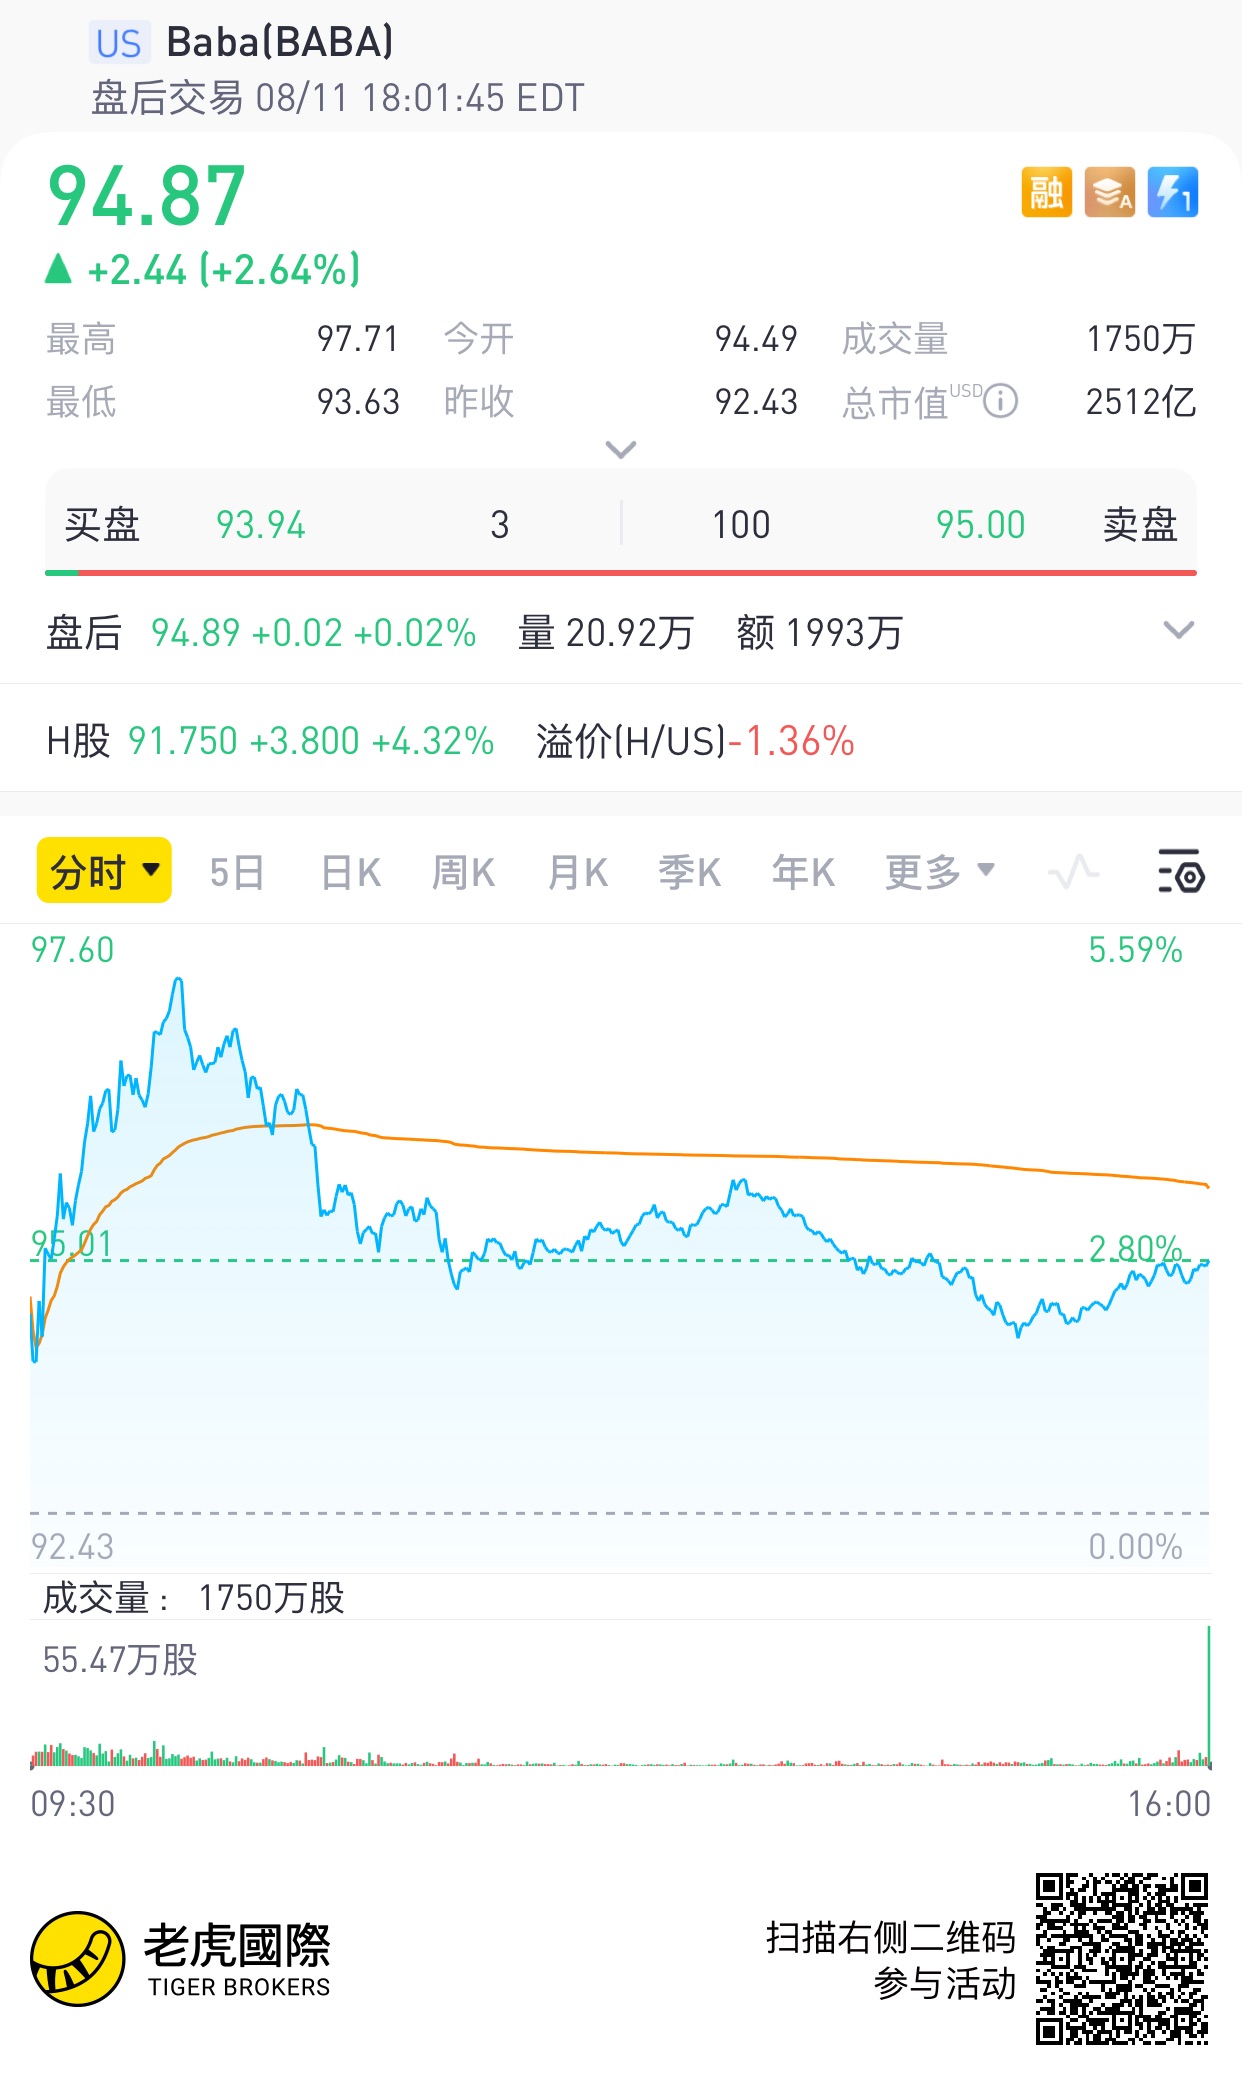This screenshot has height=2079, width=1242.
Task: Select the 周K chart tab
Action: [463, 872]
